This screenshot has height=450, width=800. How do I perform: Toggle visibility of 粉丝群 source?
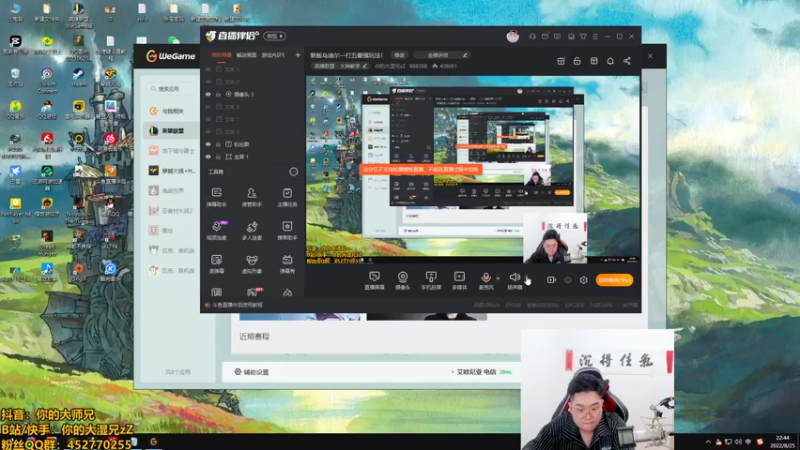click(x=208, y=144)
